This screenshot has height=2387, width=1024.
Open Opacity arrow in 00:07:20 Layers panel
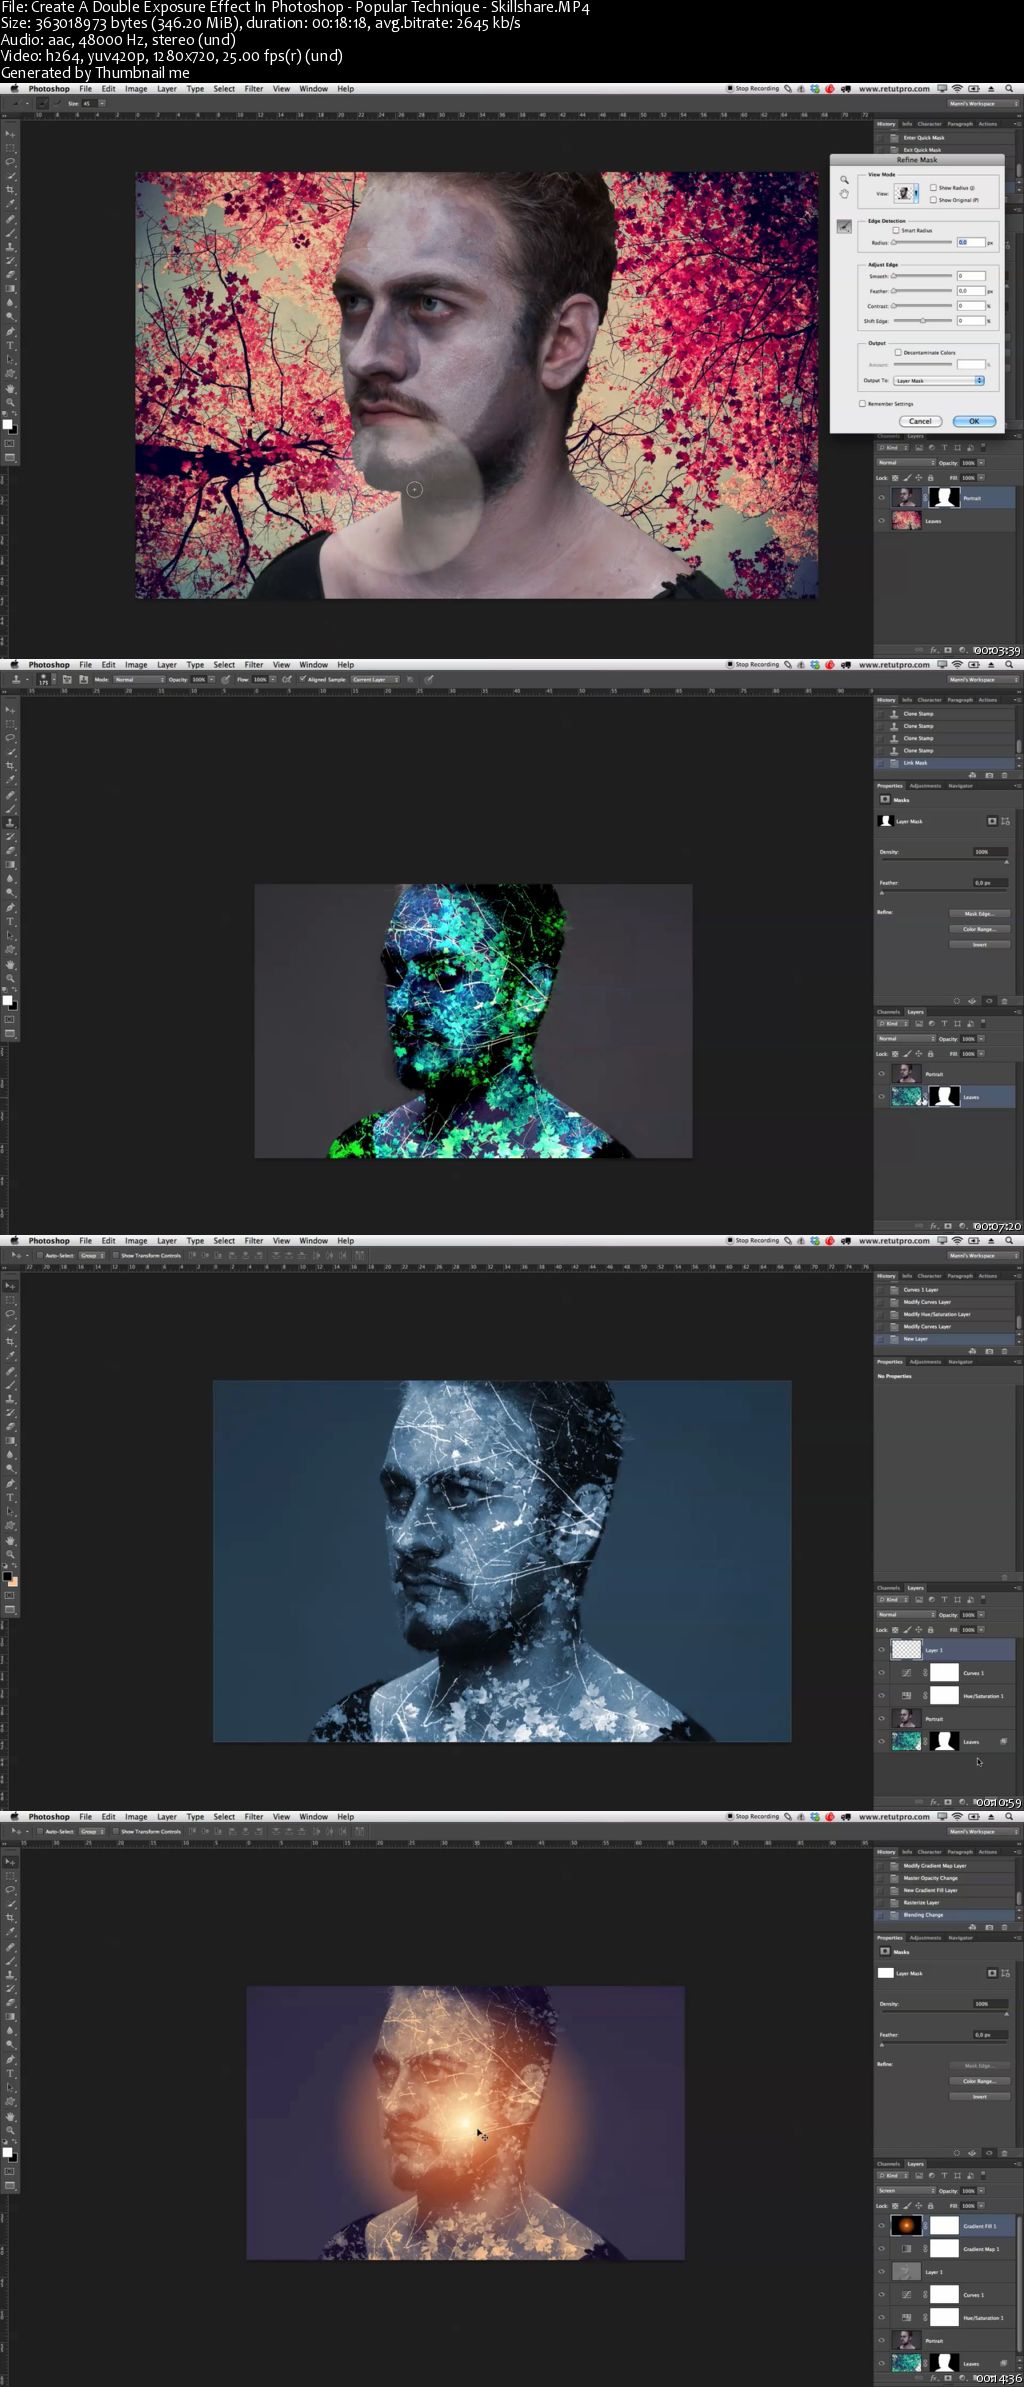[x=981, y=1038]
